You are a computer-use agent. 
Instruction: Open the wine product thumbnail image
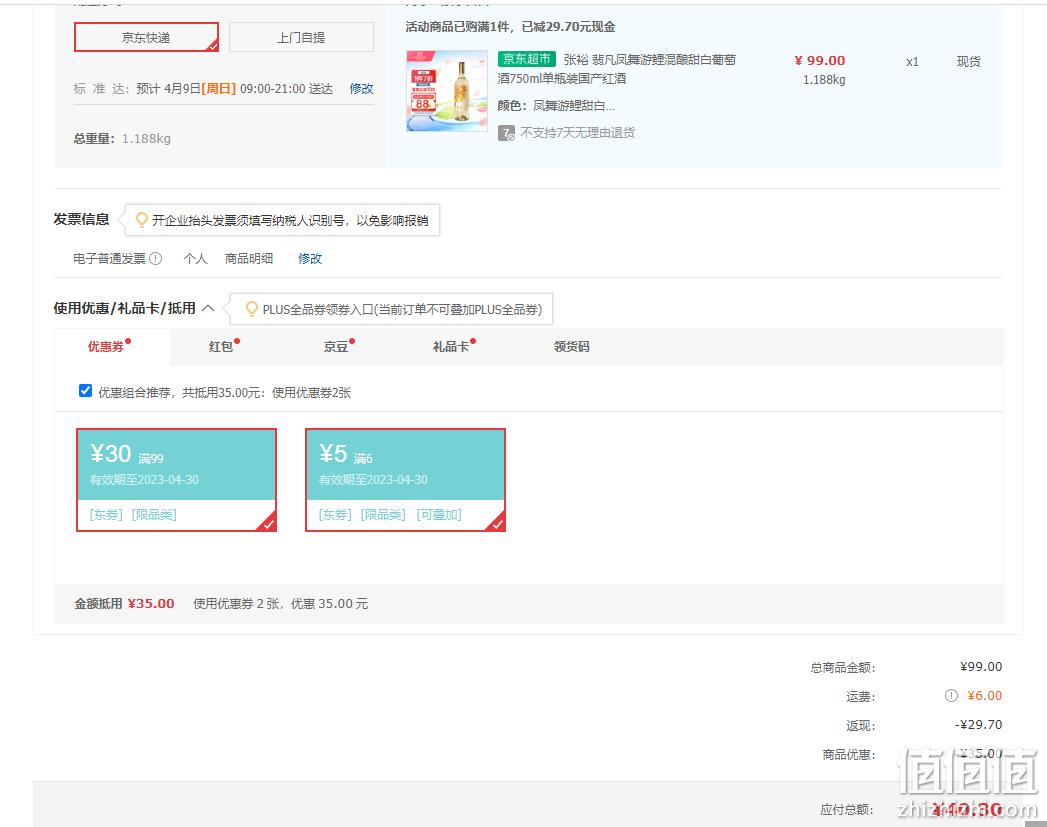coord(447,91)
